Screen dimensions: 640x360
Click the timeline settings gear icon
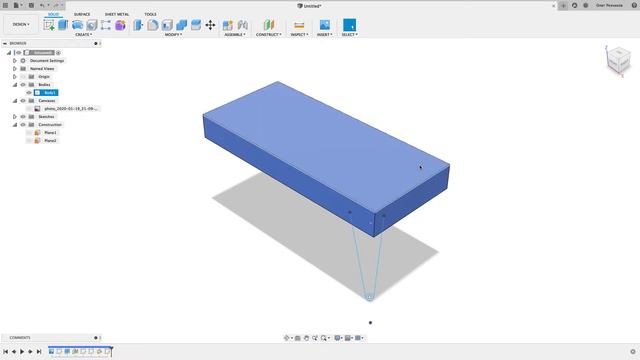(633, 351)
